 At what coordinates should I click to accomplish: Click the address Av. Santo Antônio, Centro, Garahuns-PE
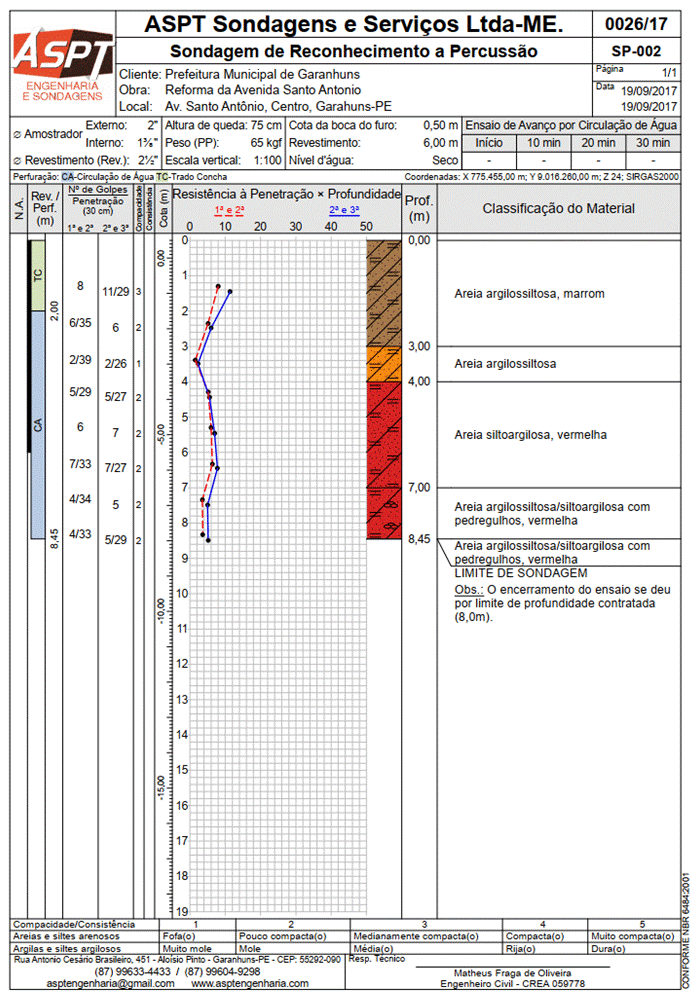278,106
